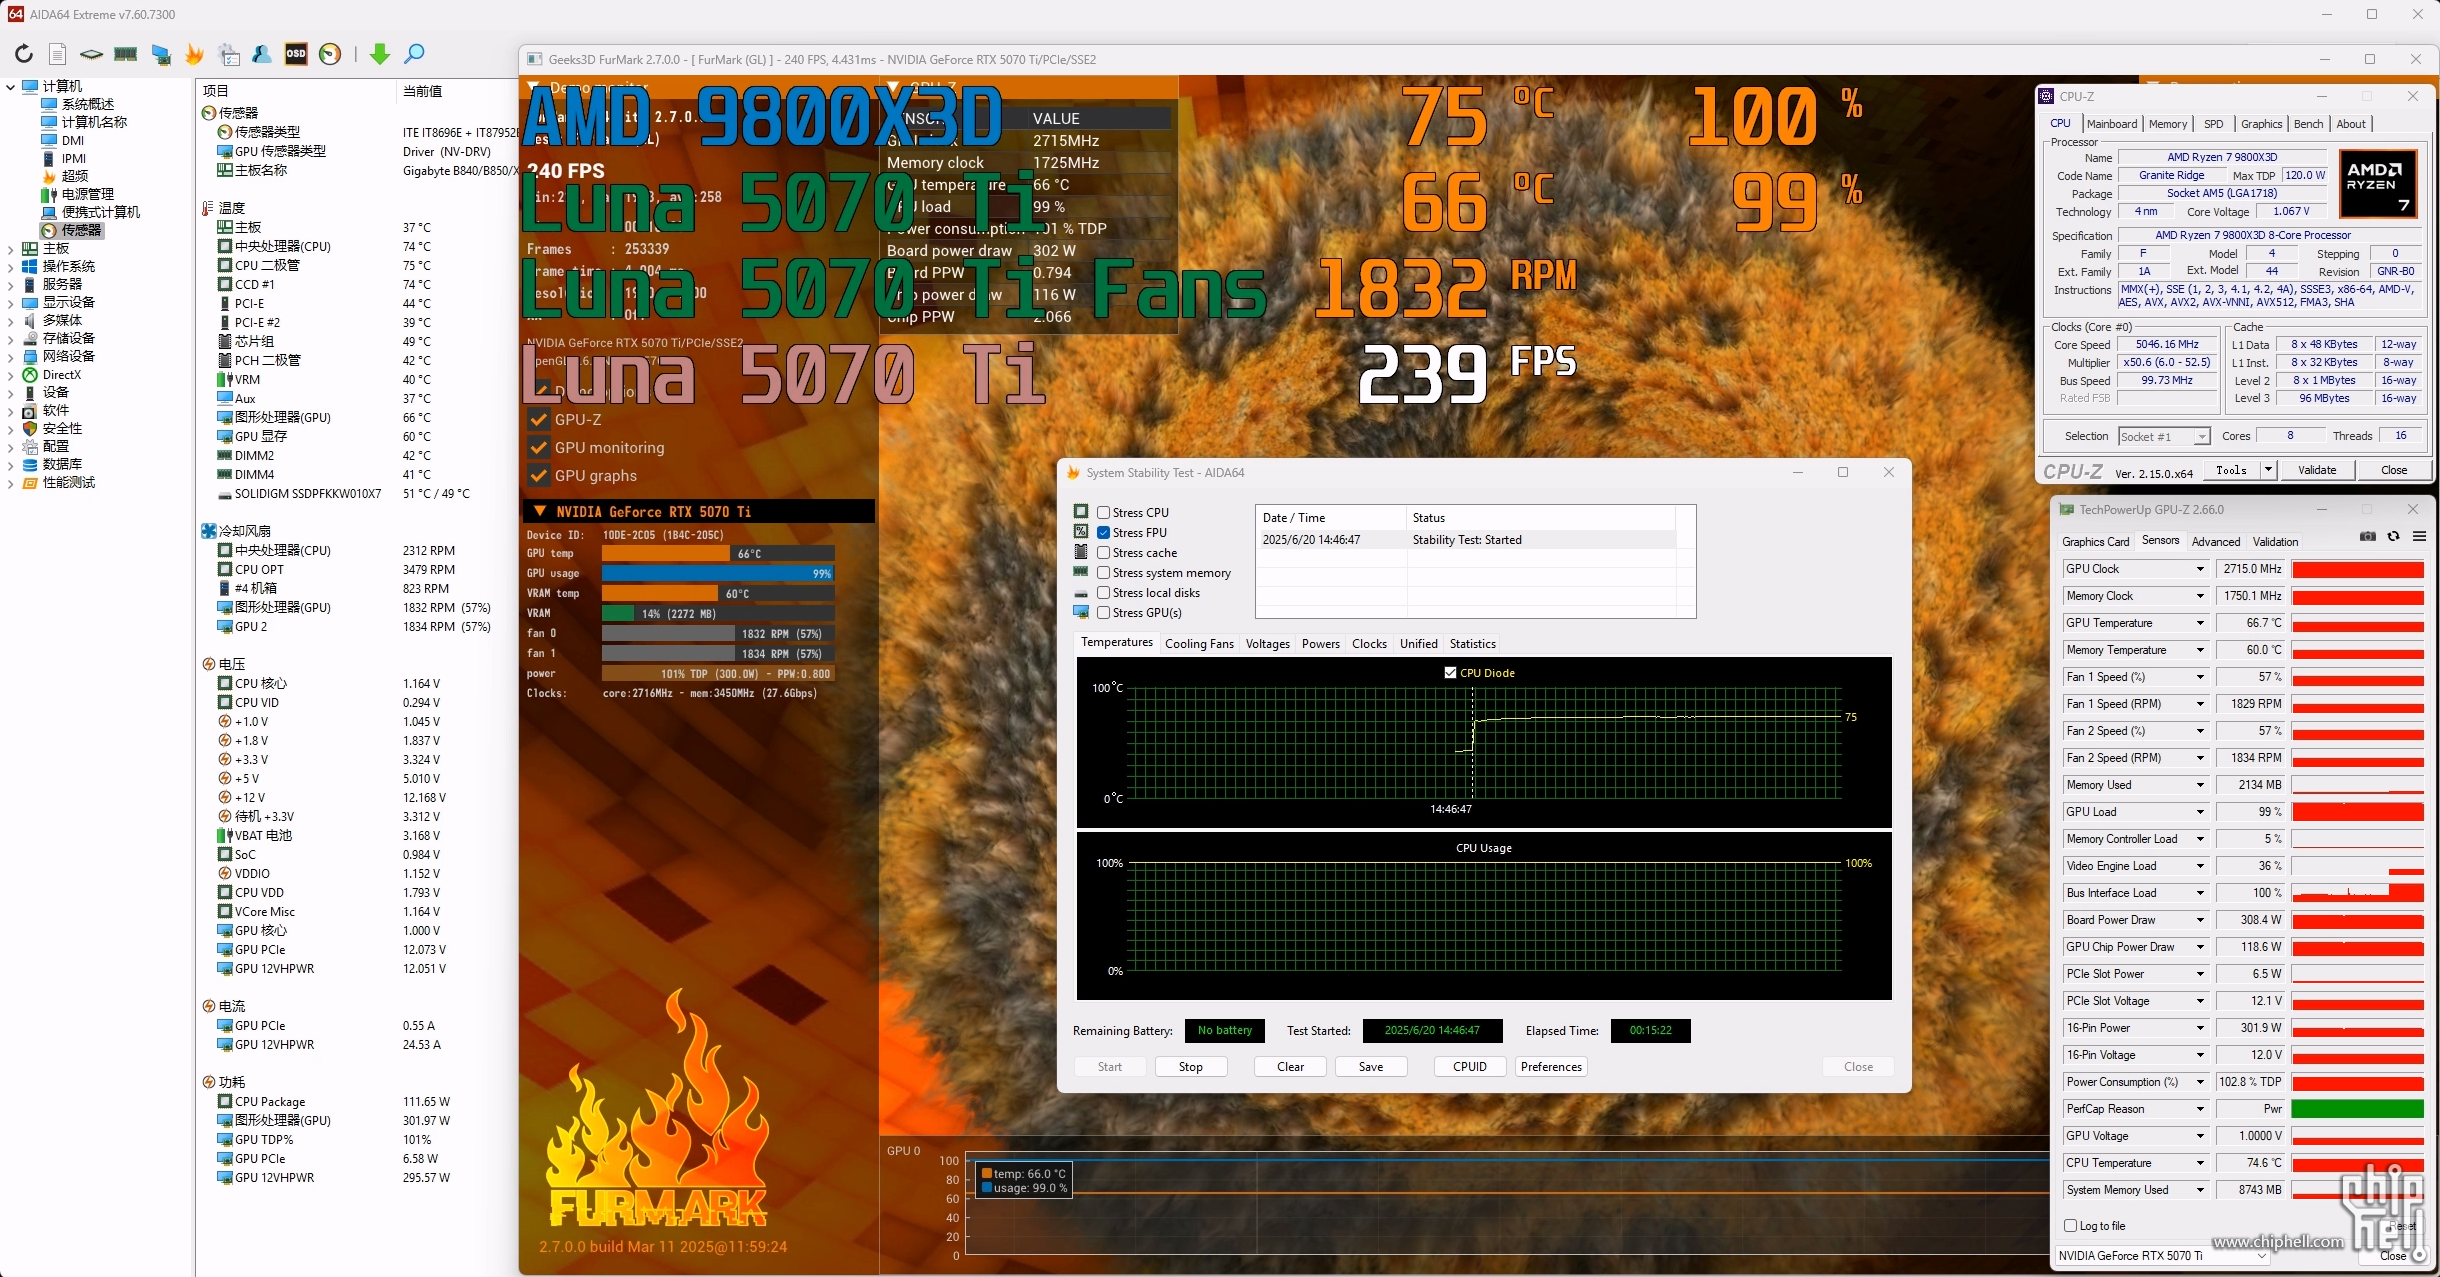This screenshot has height=1277, width=2440.
Task: Open the GPU-Z hamburger menu
Action: 2419,537
